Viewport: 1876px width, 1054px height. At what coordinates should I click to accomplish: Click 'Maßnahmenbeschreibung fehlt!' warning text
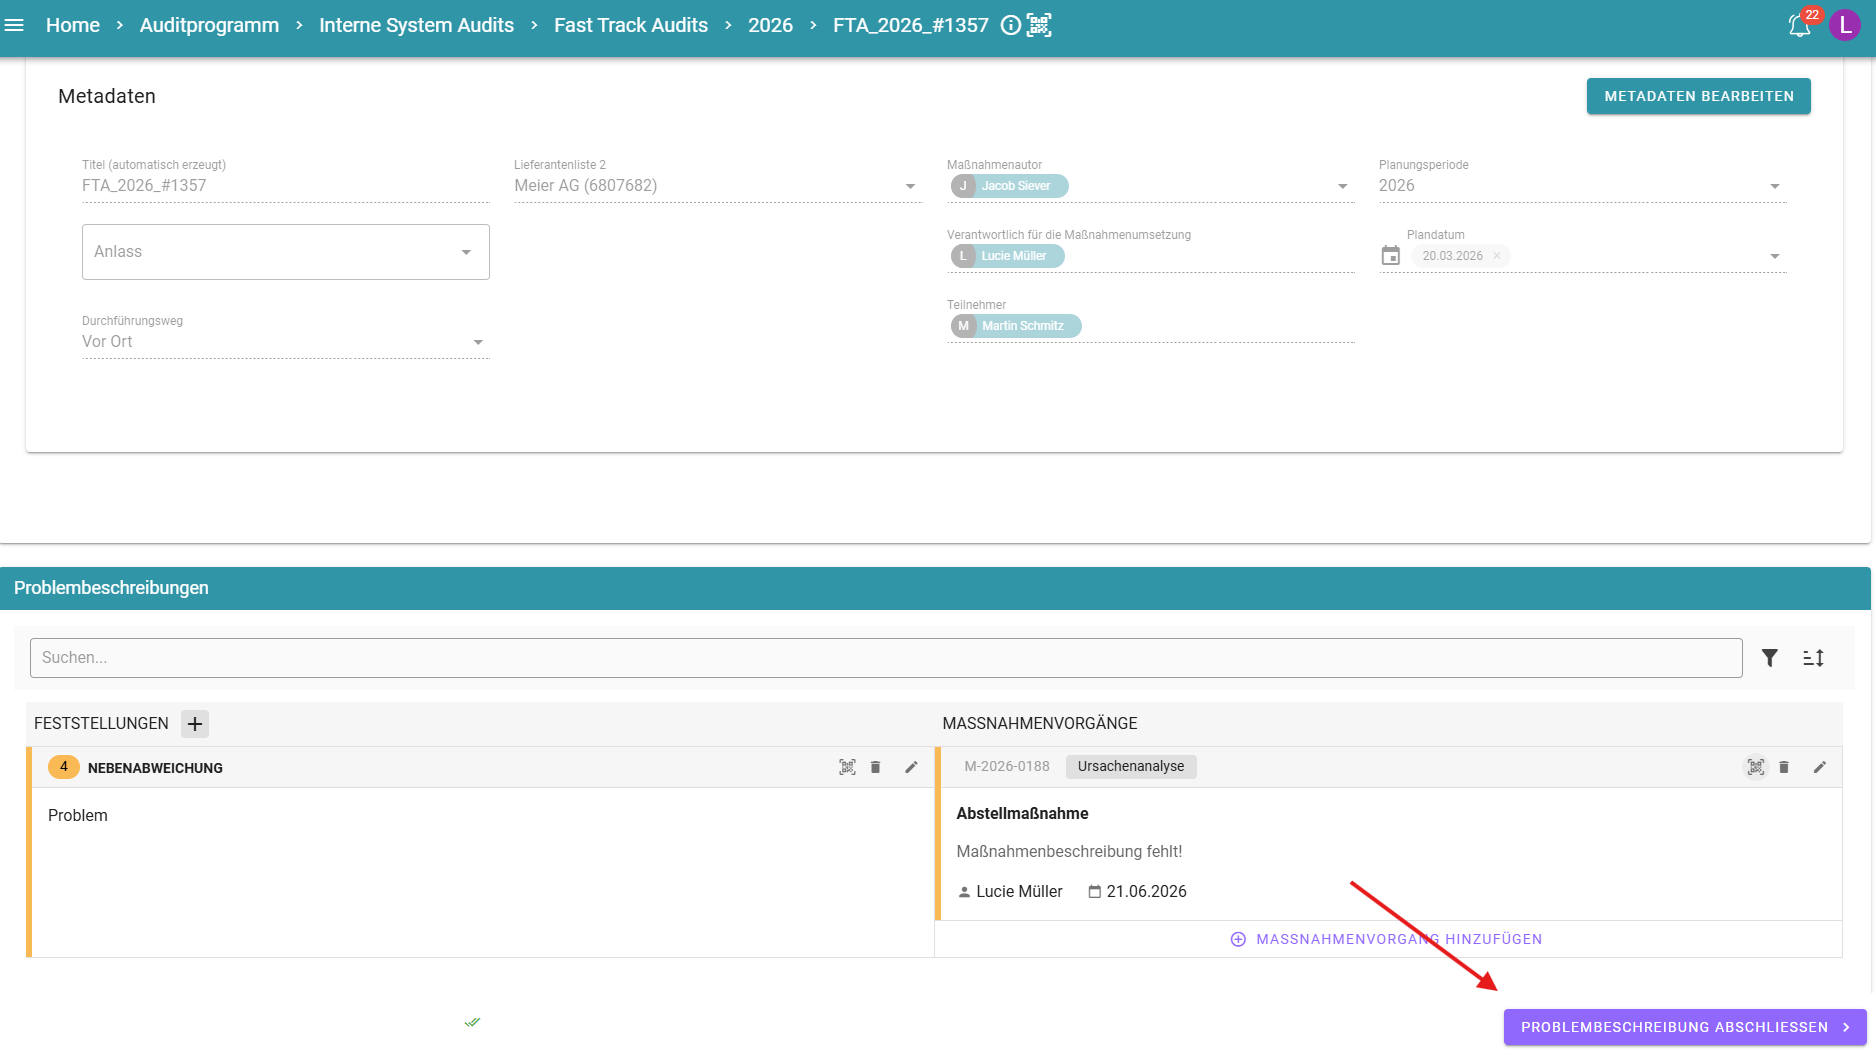pyautogui.click(x=1069, y=852)
